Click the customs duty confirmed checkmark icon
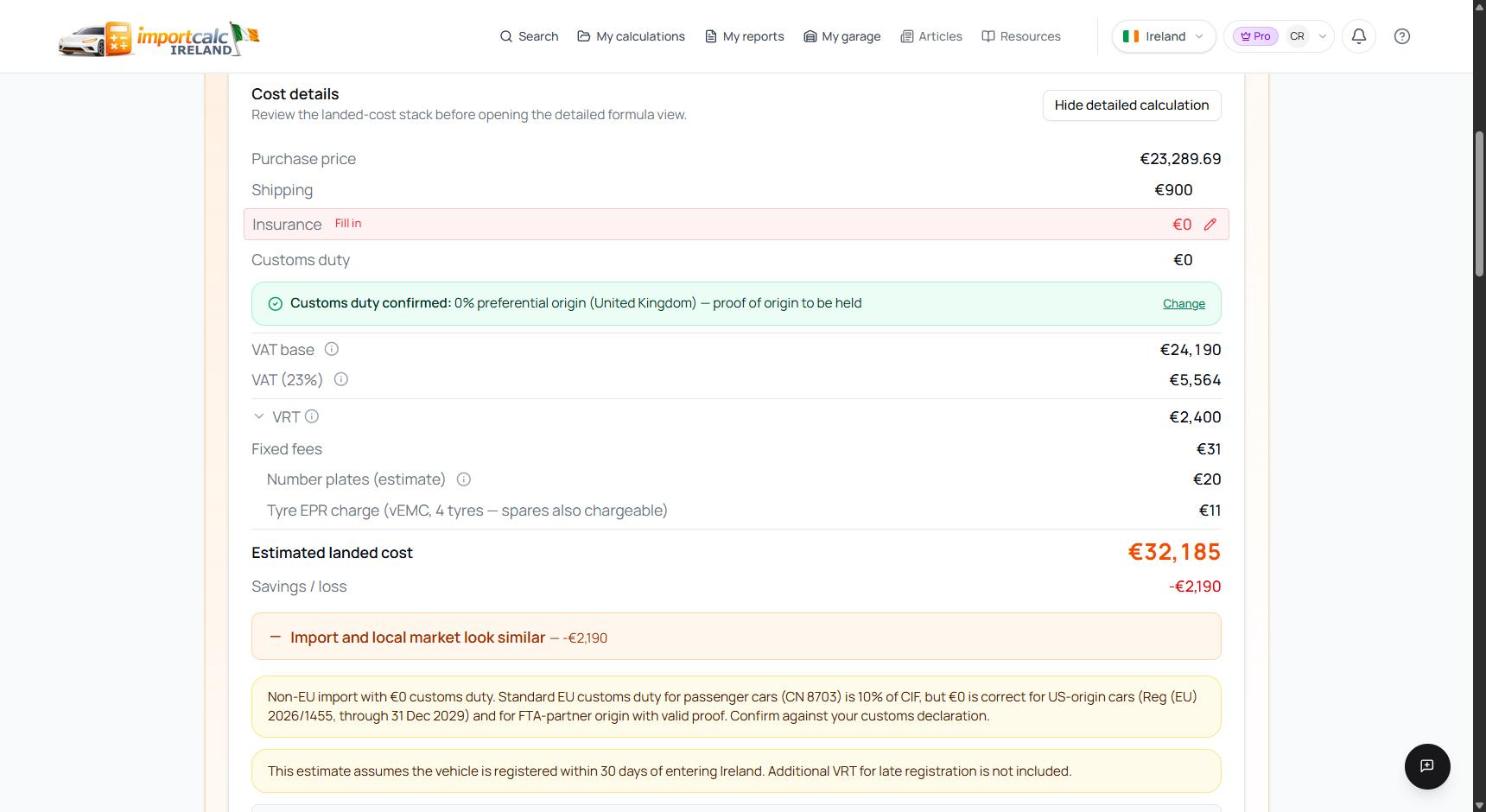The image size is (1486, 812). tap(275, 304)
